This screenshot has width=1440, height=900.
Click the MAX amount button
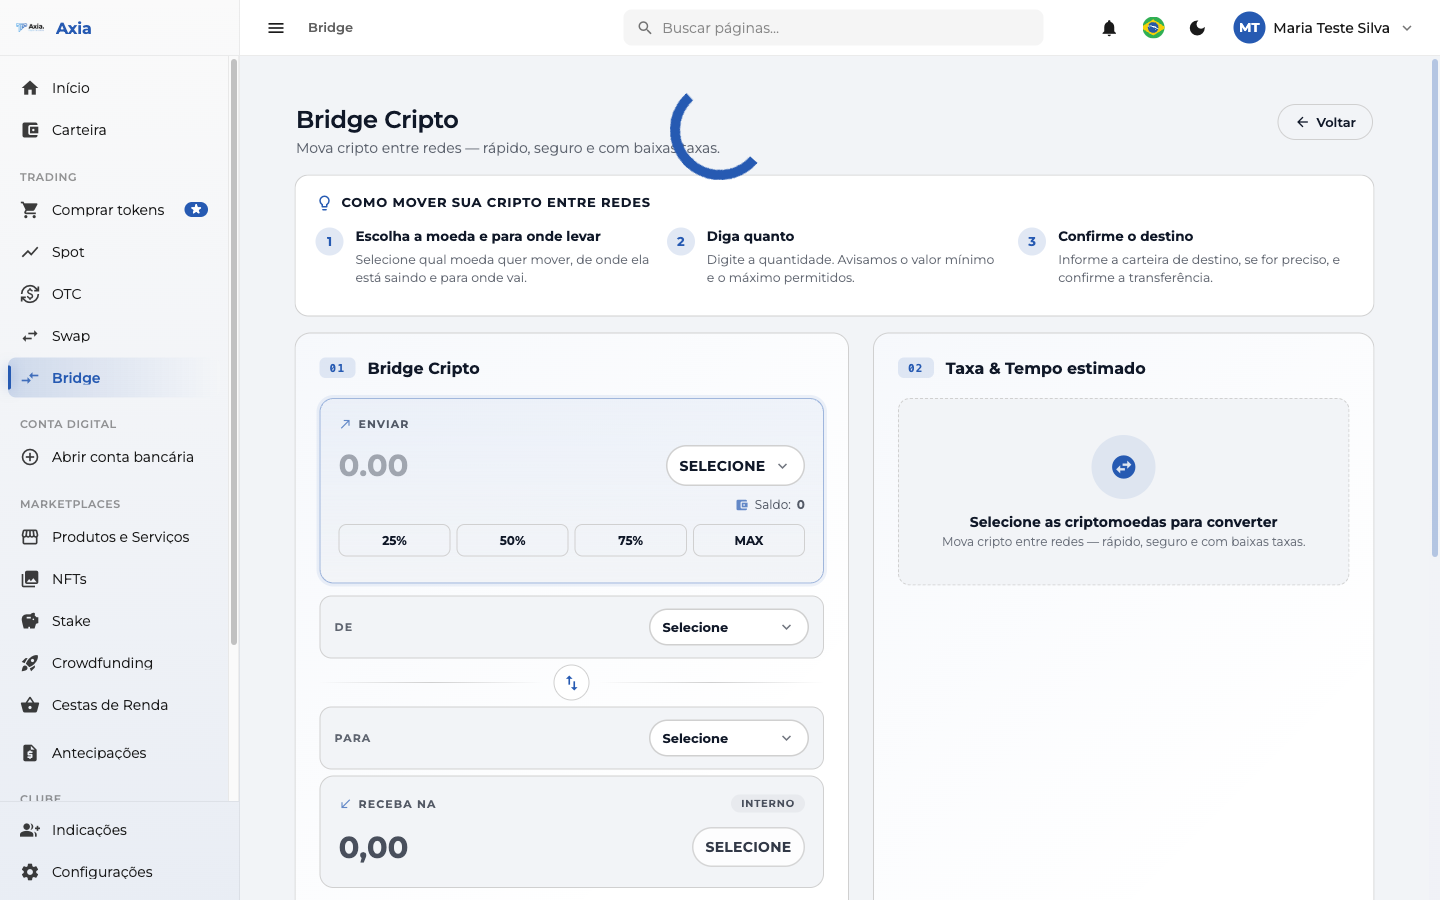point(749,540)
